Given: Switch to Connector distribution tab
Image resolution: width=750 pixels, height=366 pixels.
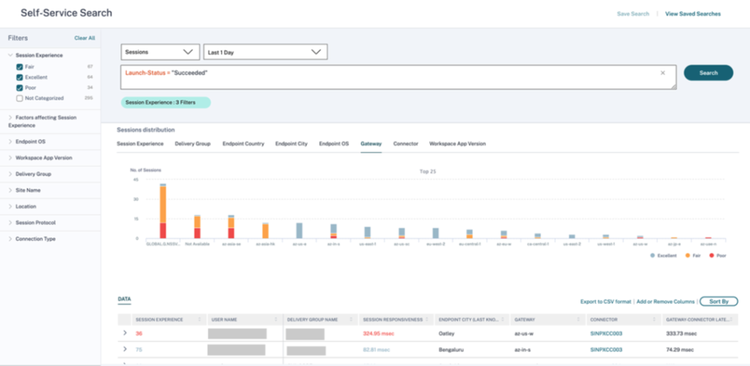Looking at the screenshot, I should [406, 144].
